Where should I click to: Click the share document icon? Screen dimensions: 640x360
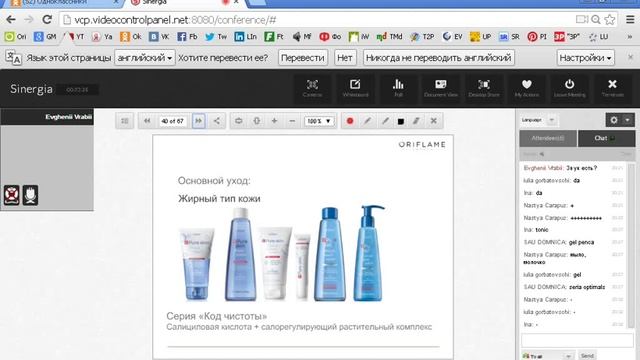[x=216, y=121]
